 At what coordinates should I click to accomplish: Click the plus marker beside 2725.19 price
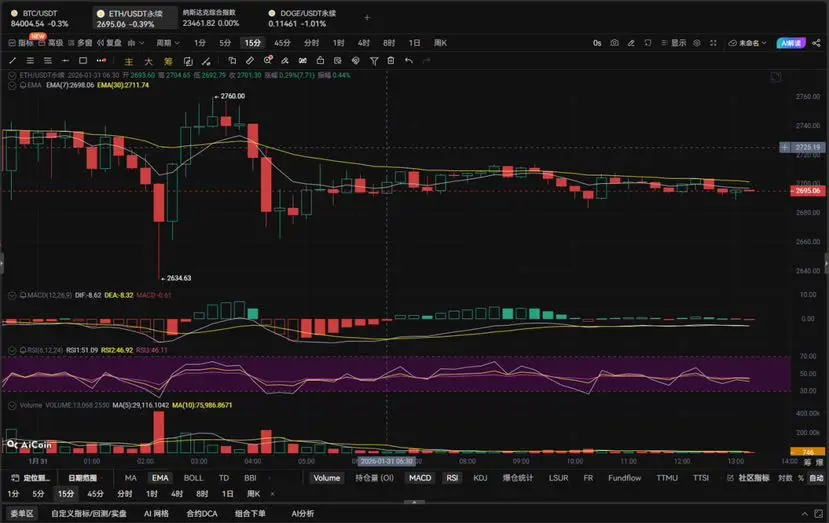pos(785,147)
